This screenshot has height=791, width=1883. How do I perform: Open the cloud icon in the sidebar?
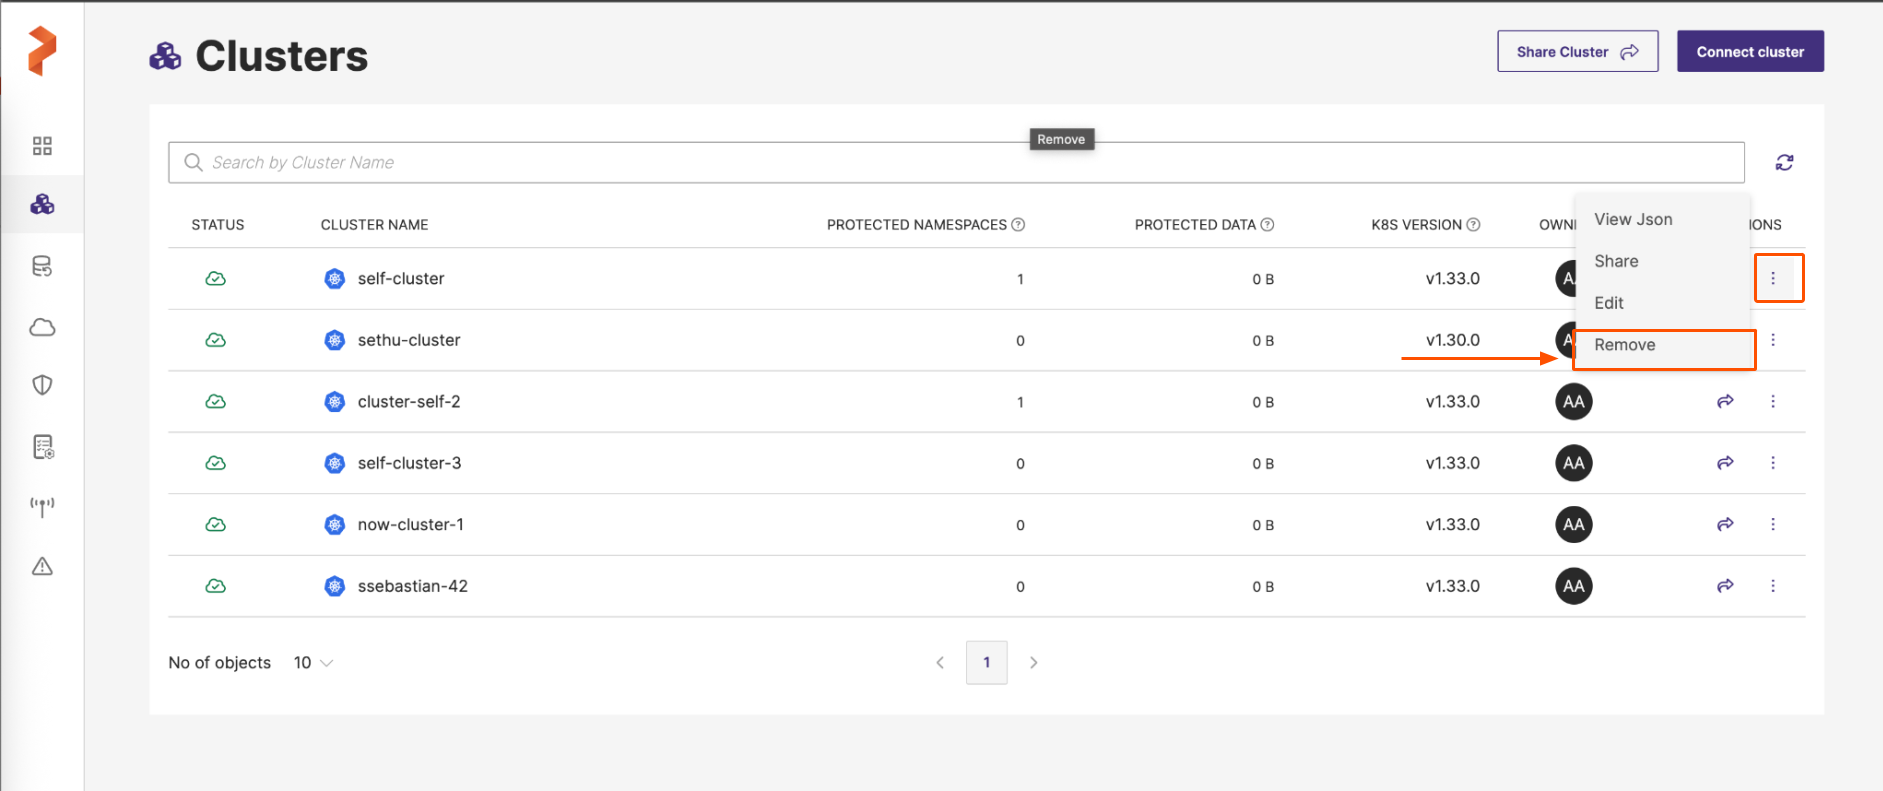42,328
